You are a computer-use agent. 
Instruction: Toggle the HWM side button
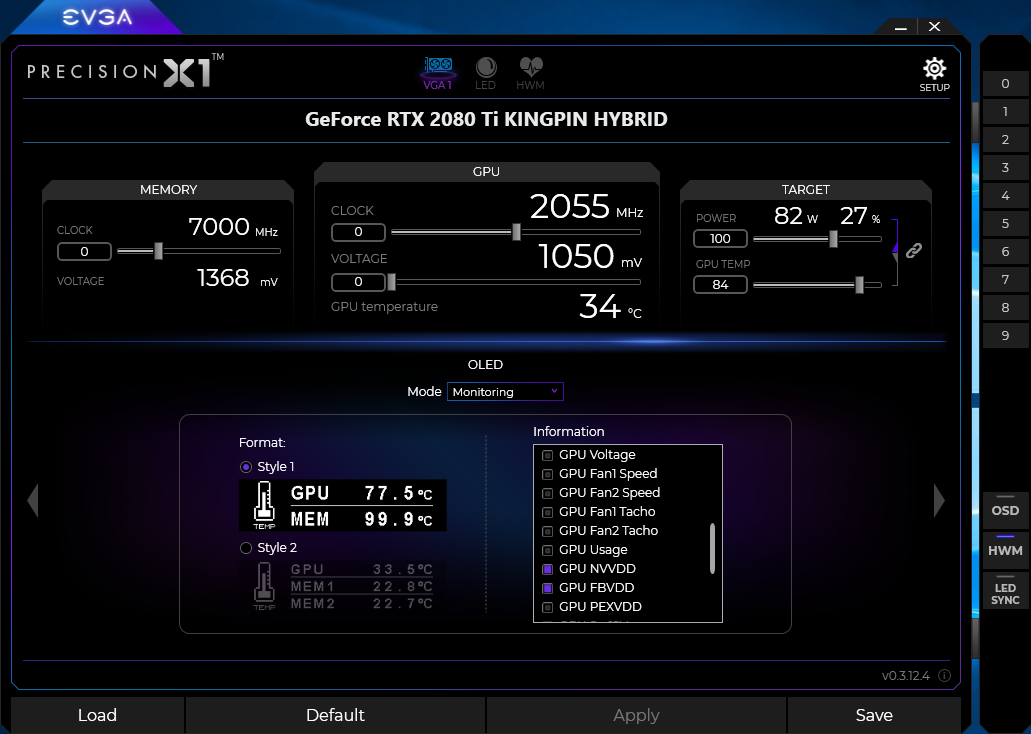pyautogui.click(x=1005, y=550)
